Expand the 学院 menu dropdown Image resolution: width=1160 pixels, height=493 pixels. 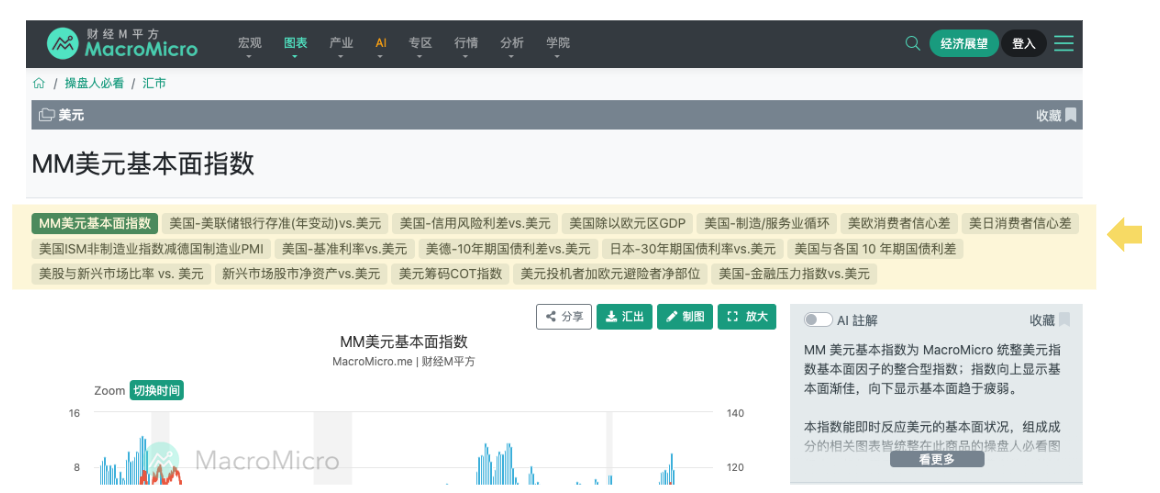pos(558,47)
